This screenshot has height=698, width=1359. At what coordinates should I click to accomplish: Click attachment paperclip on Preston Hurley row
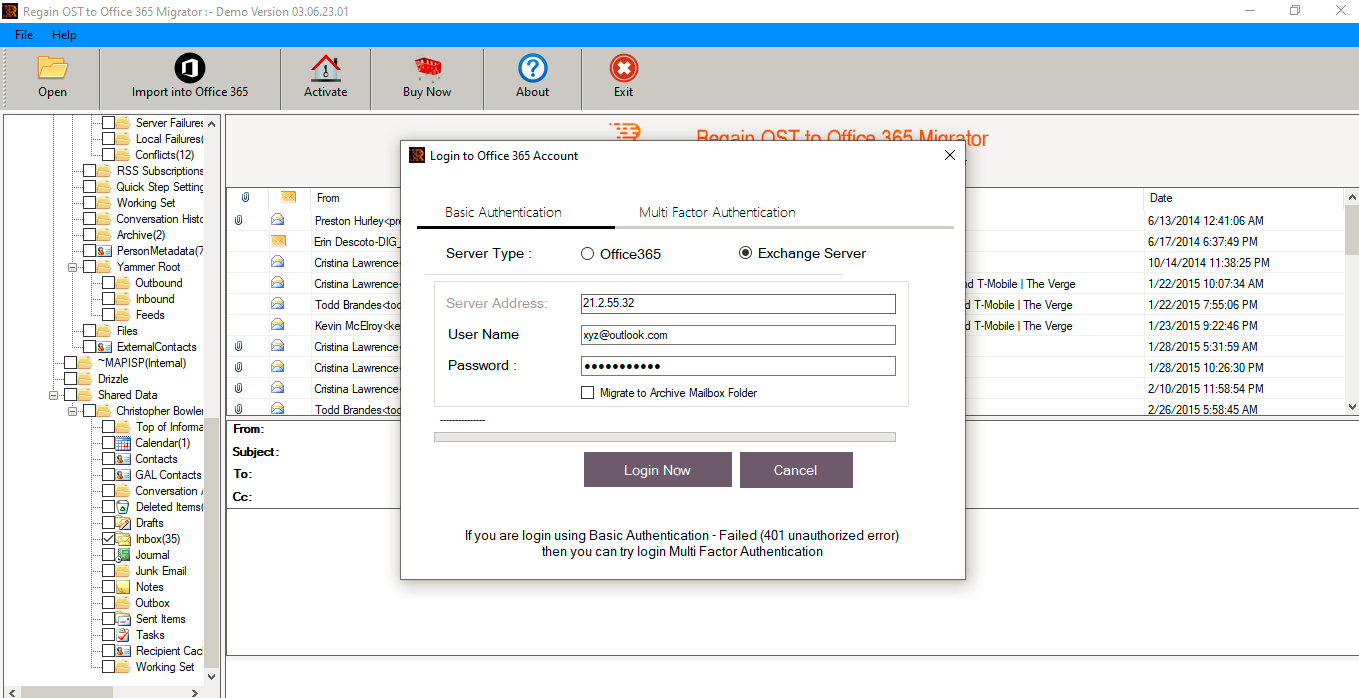coord(238,220)
